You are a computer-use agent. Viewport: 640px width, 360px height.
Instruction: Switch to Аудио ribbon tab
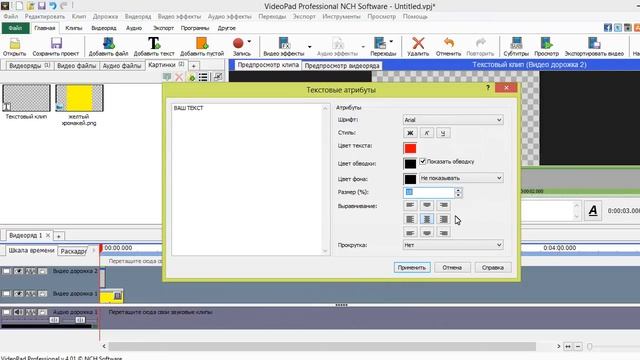134,28
